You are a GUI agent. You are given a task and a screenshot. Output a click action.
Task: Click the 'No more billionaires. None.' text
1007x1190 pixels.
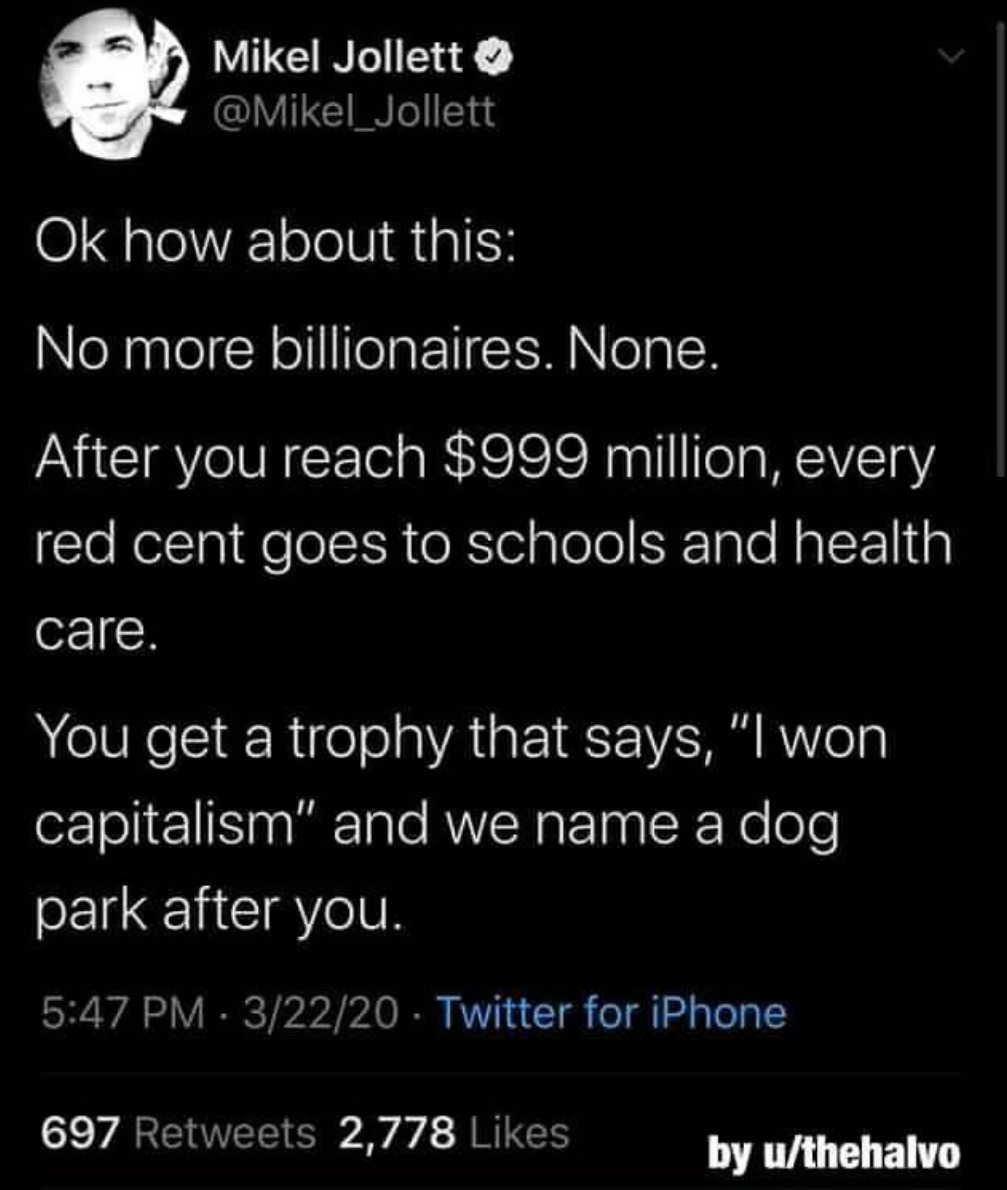(x=376, y=352)
